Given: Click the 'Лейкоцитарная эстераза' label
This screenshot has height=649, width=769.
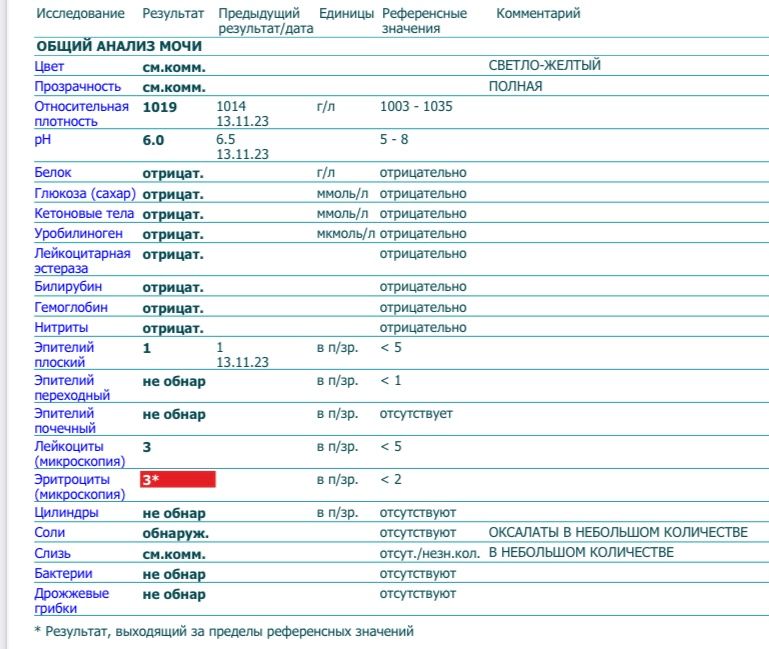Looking at the screenshot, I should 82,261.
